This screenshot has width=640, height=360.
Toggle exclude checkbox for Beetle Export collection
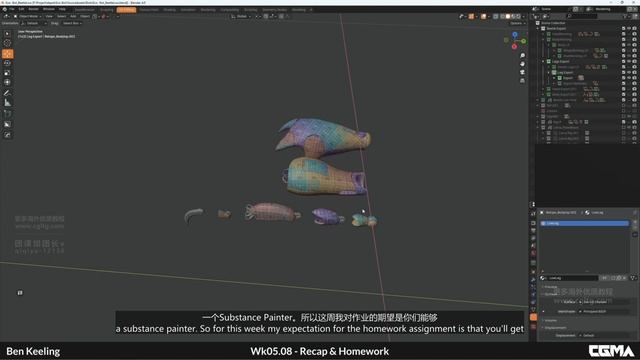tap(624, 29)
